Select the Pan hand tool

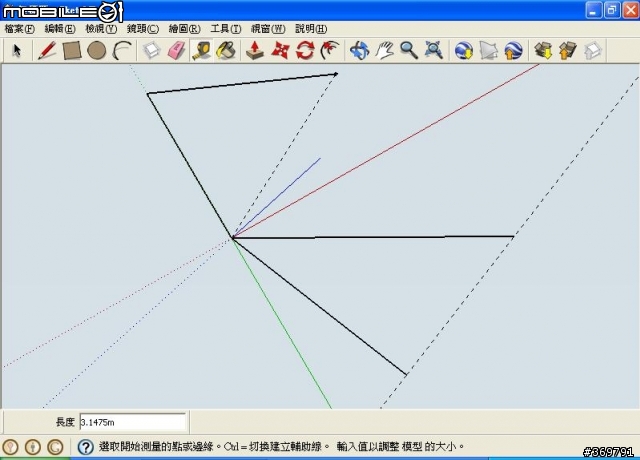point(384,51)
